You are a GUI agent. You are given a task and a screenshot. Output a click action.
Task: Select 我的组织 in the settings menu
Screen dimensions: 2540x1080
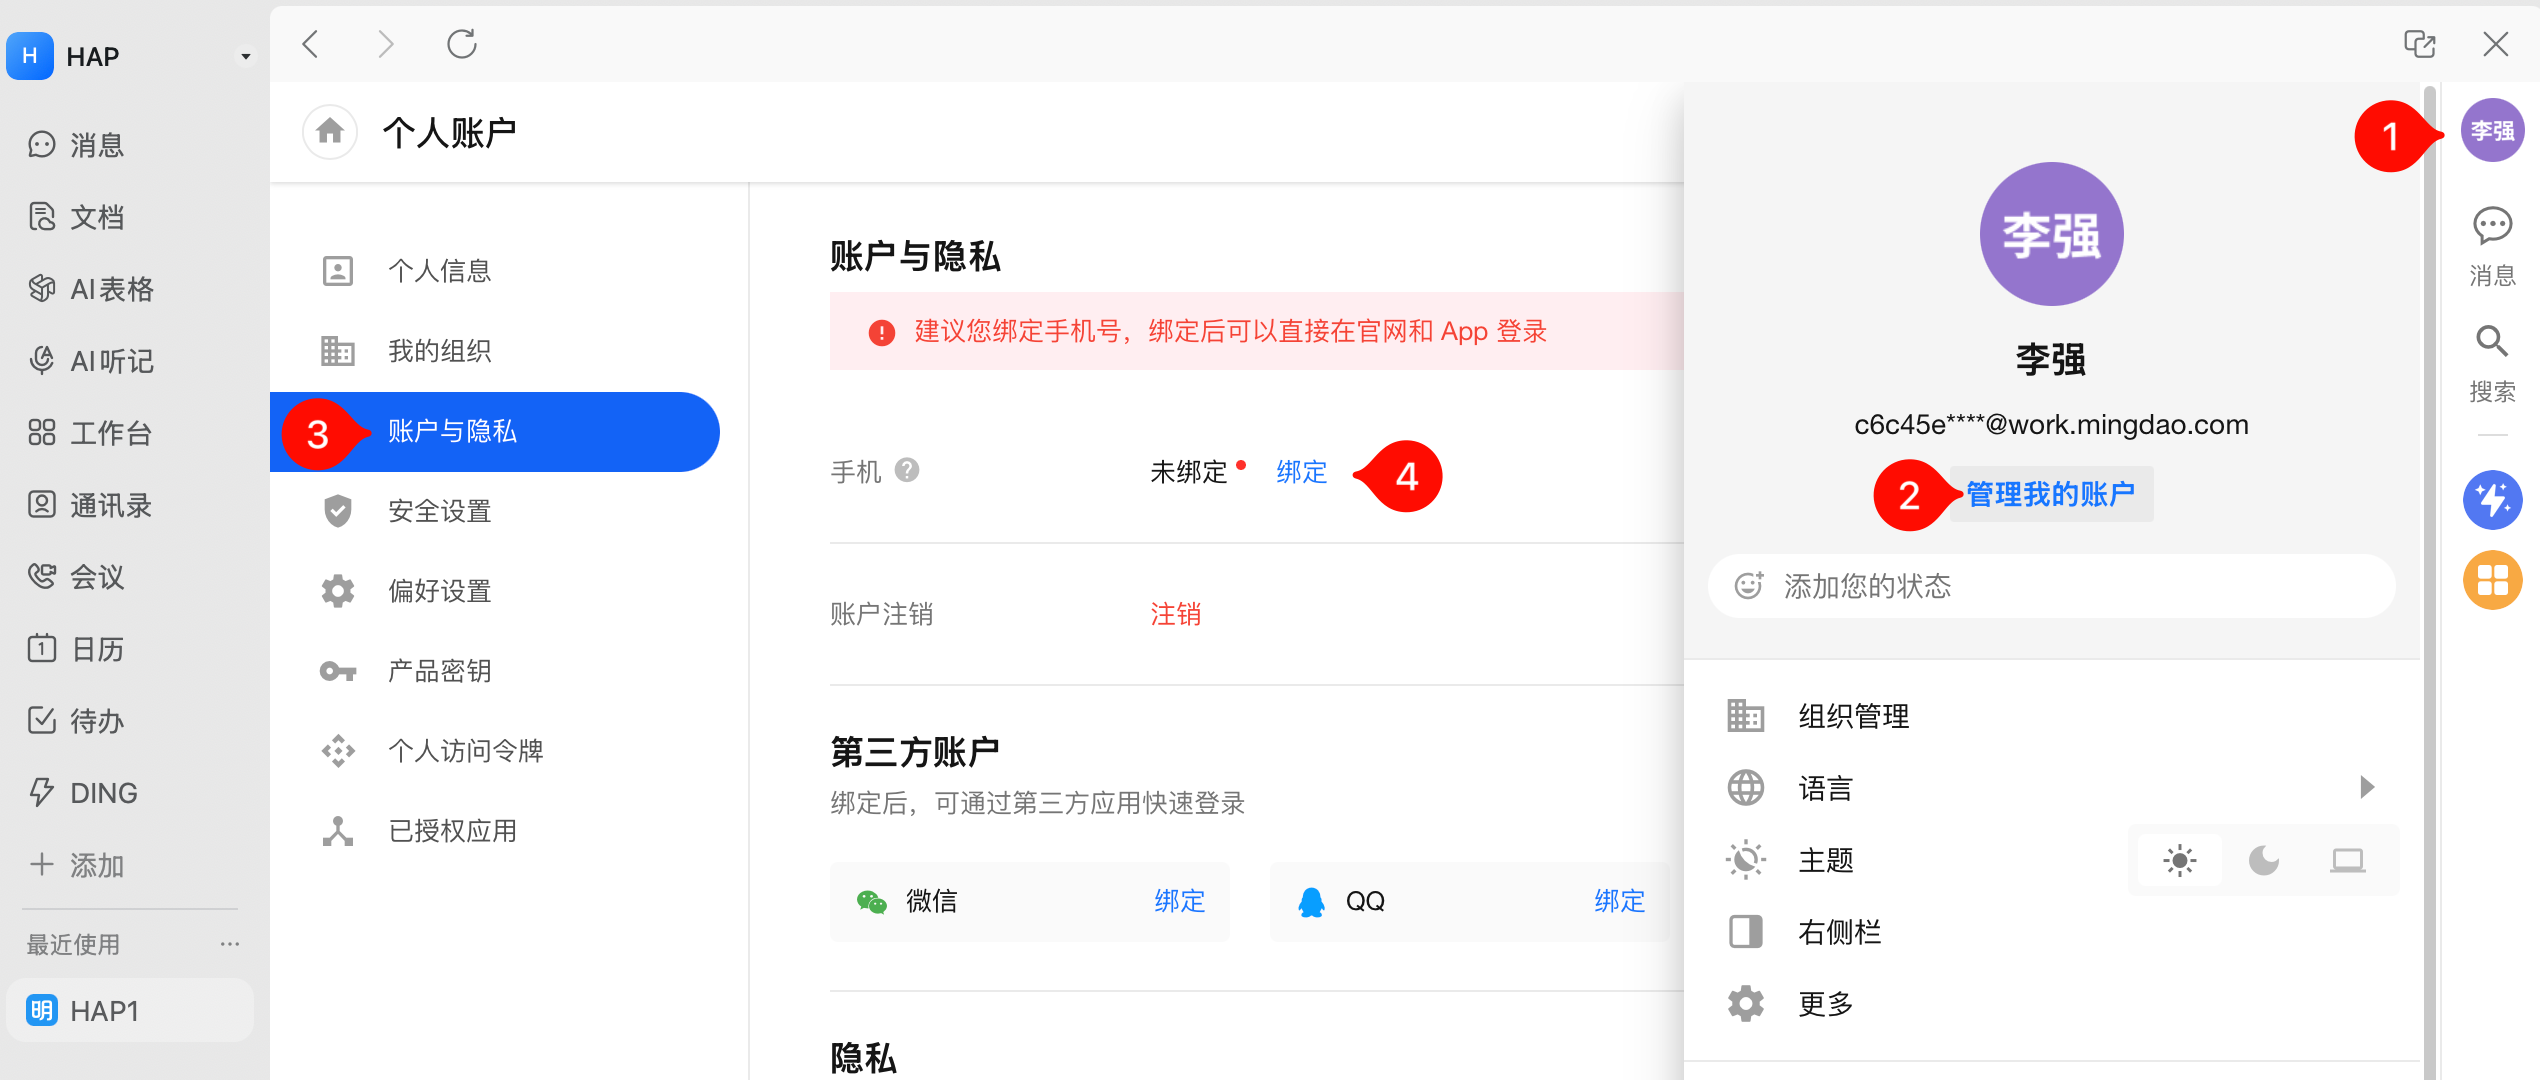click(495, 351)
